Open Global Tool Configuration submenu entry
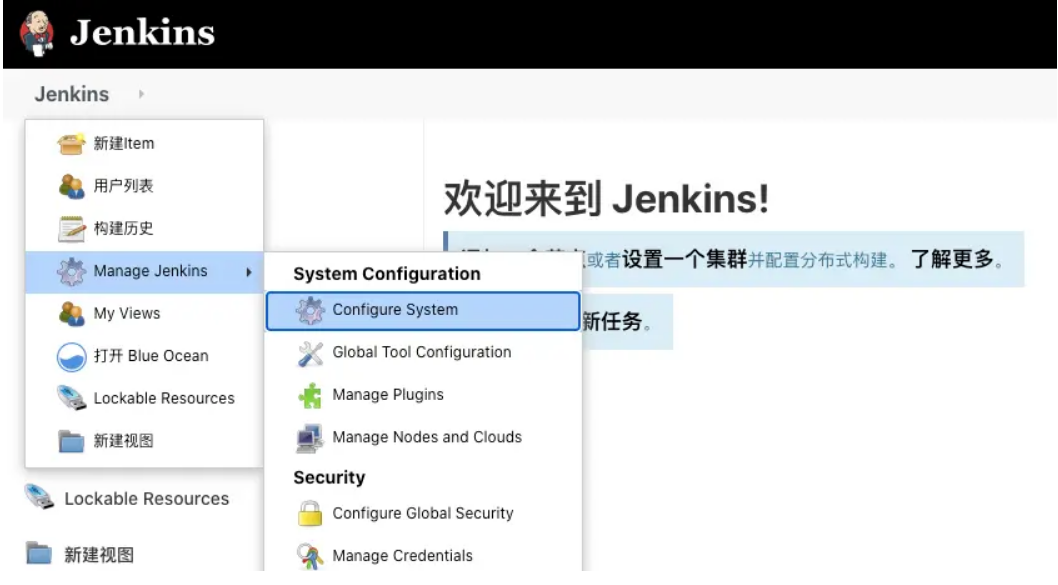 pos(423,353)
